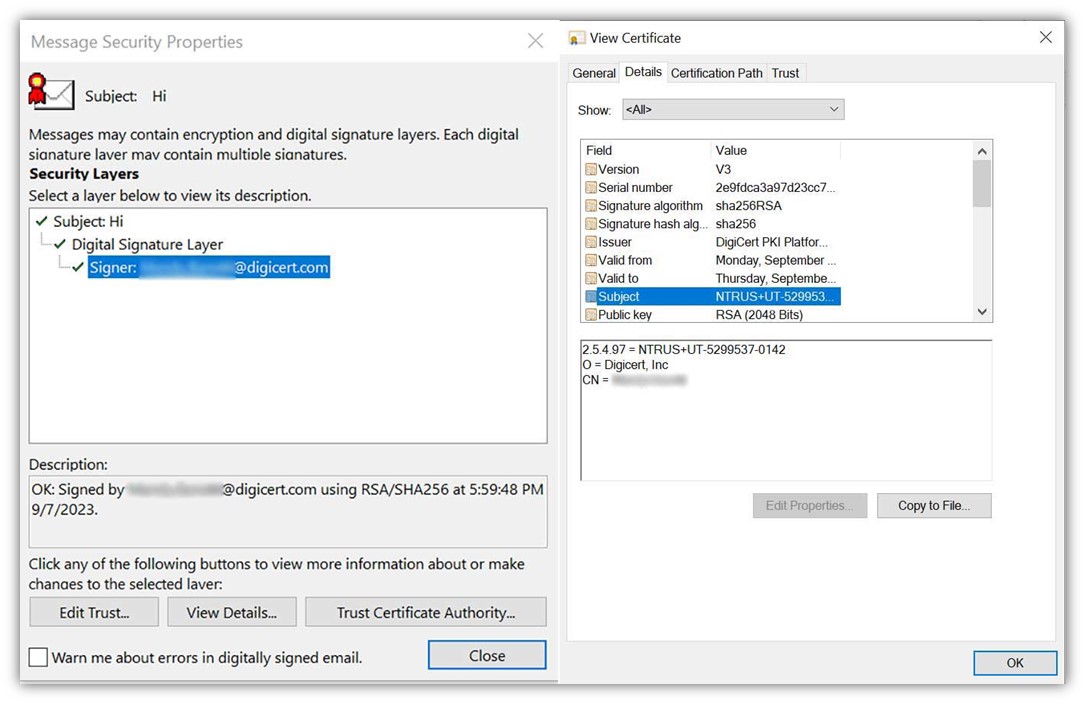Click the Issuer field icon
The width and height of the screenshot is (1086, 704).
[593, 241]
